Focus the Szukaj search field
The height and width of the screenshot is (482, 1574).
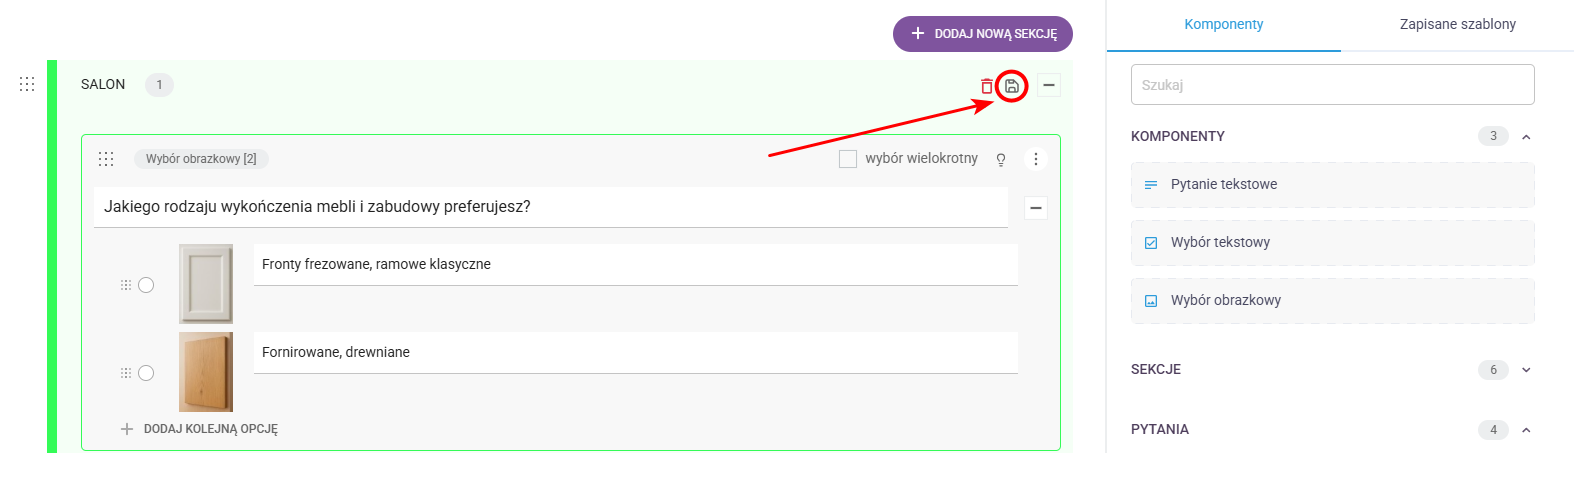coord(1332,85)
